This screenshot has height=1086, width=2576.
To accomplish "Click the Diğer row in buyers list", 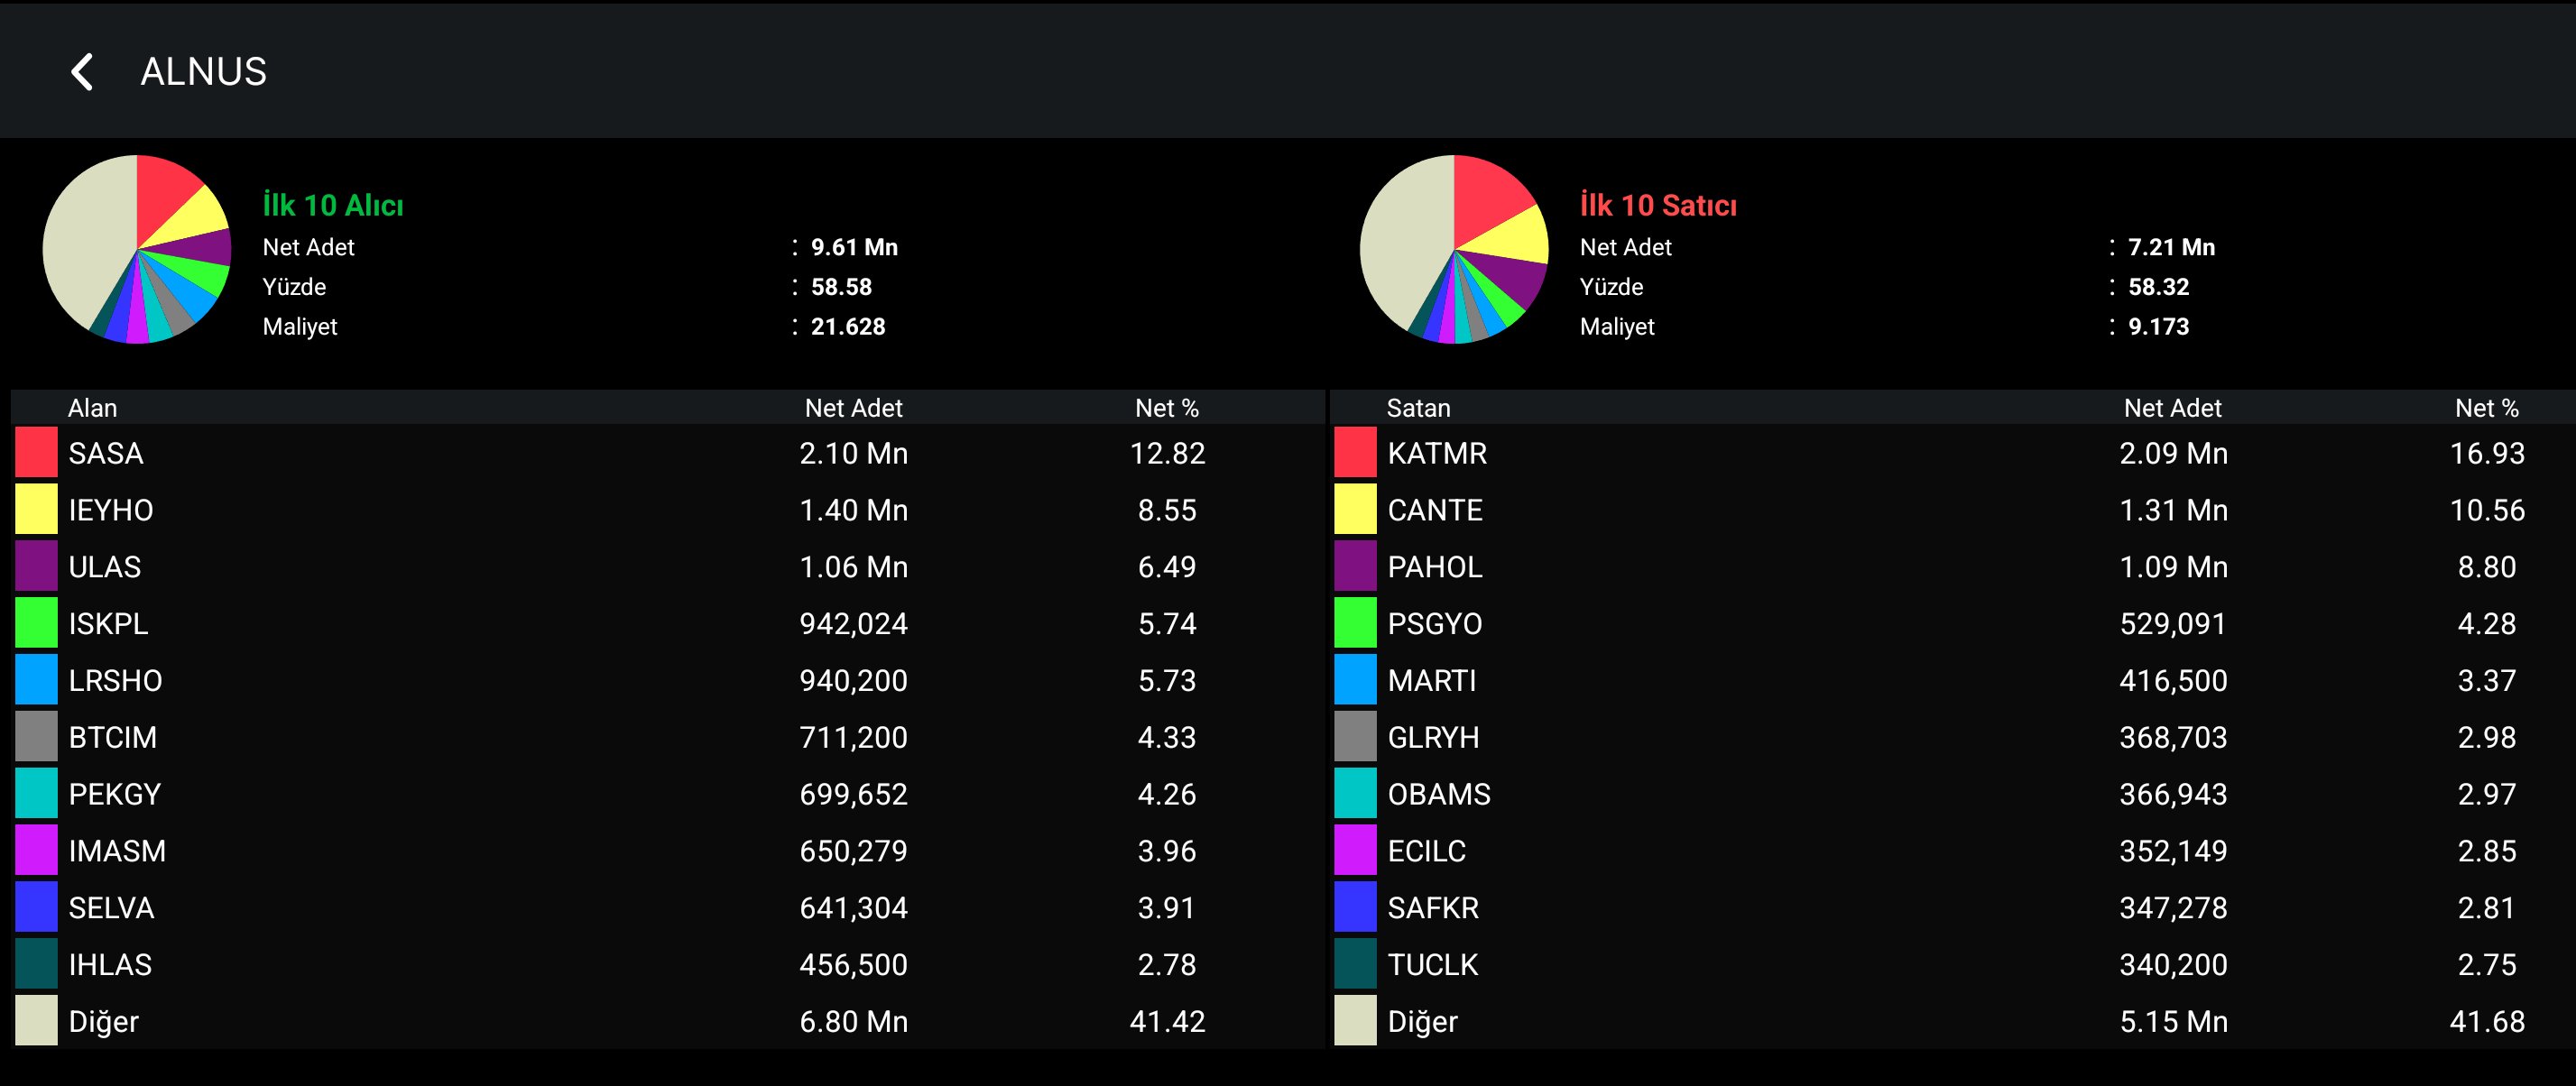I will tap(103, 1021).
